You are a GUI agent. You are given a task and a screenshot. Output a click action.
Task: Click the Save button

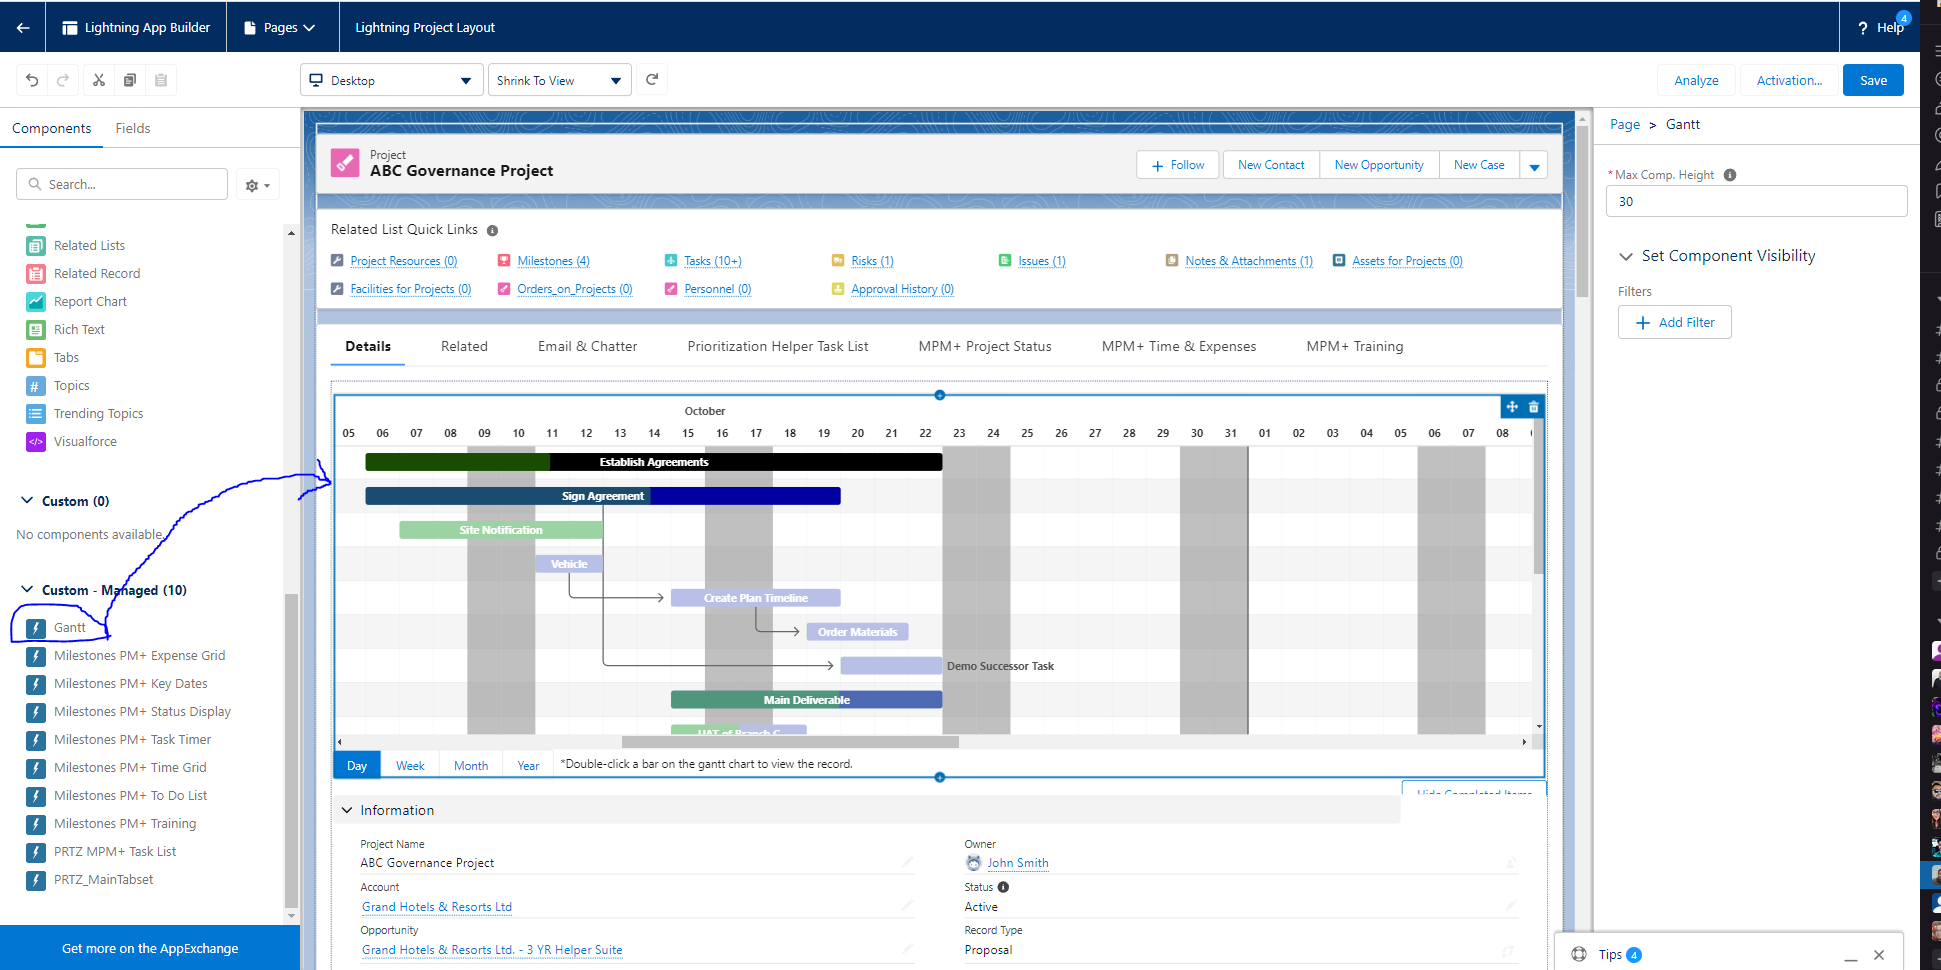(x=1872, y=79)
